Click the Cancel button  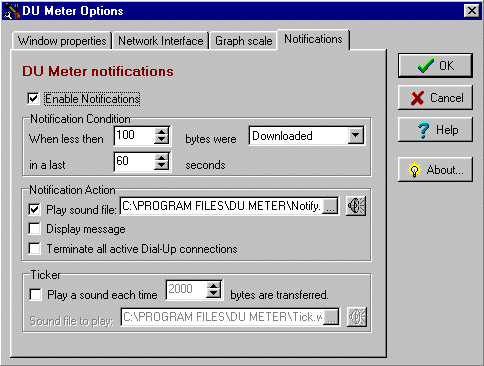pos(435,98)
